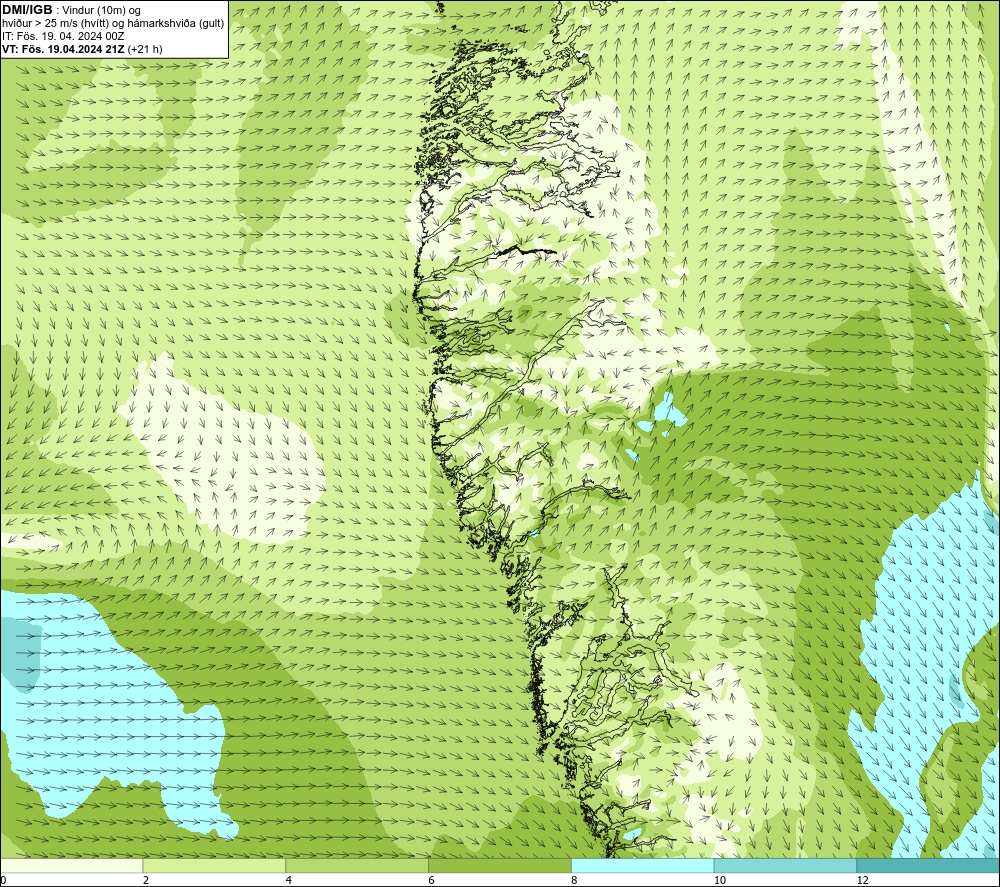Click the '2' scale label

point(146,880)
